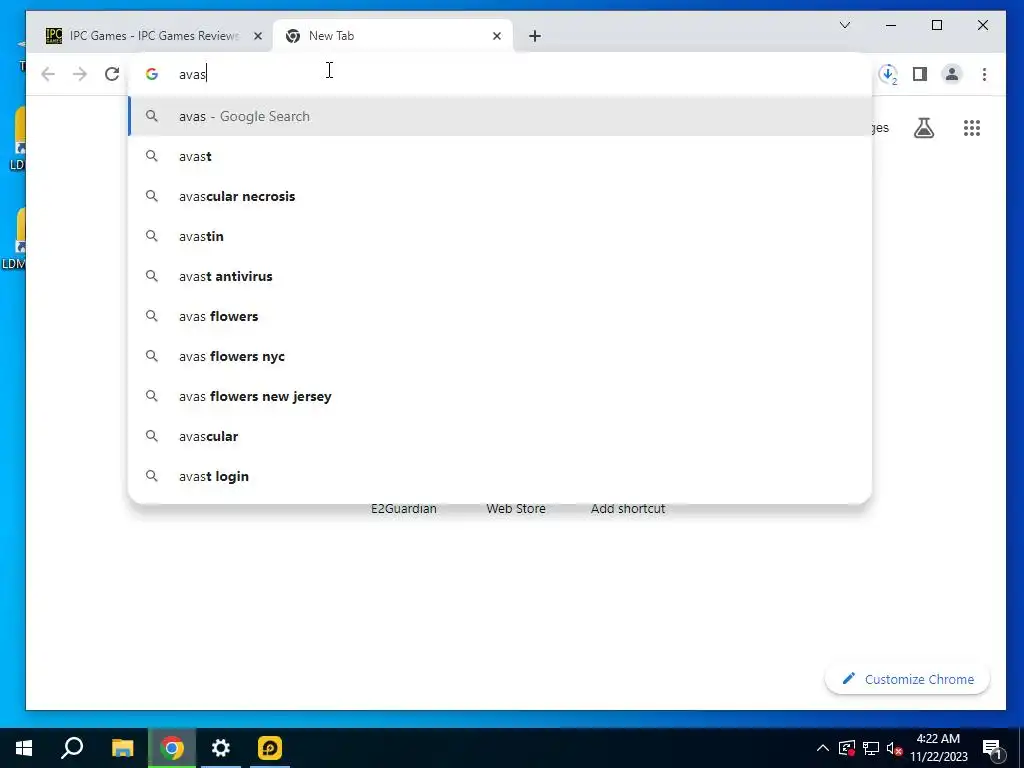Select the 'avastin' suggestion

click(x=500, y=236)
